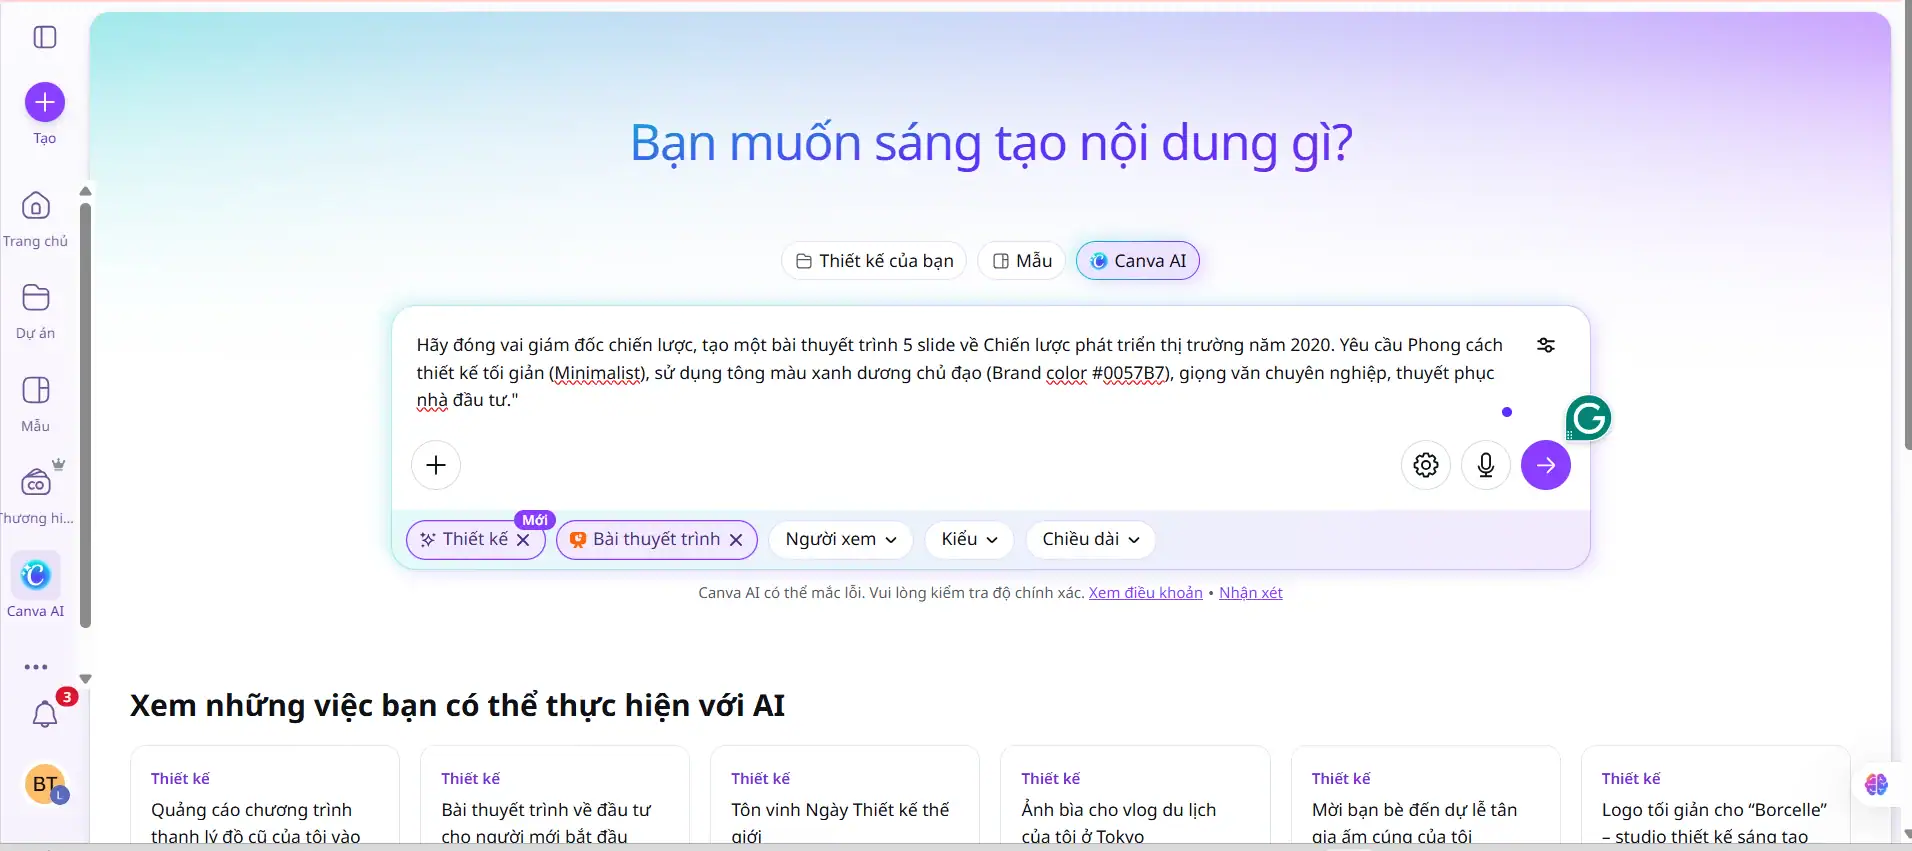Remove the Thiết kế chip
This screenshot has width=1912, height=851.
(523, 540)
